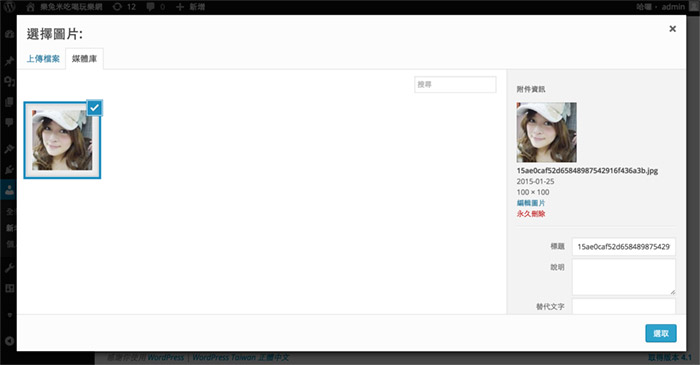The image size is (700, 365).
Task: Close the 選擇圖片 dialog
Action: click(x=672, y=29)
